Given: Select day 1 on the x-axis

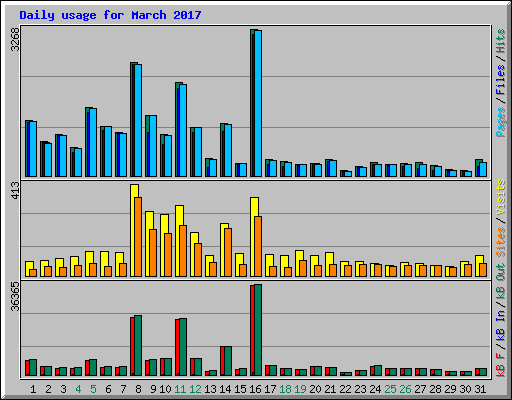Looking at the screenshot, I should [x=33, y=389].
